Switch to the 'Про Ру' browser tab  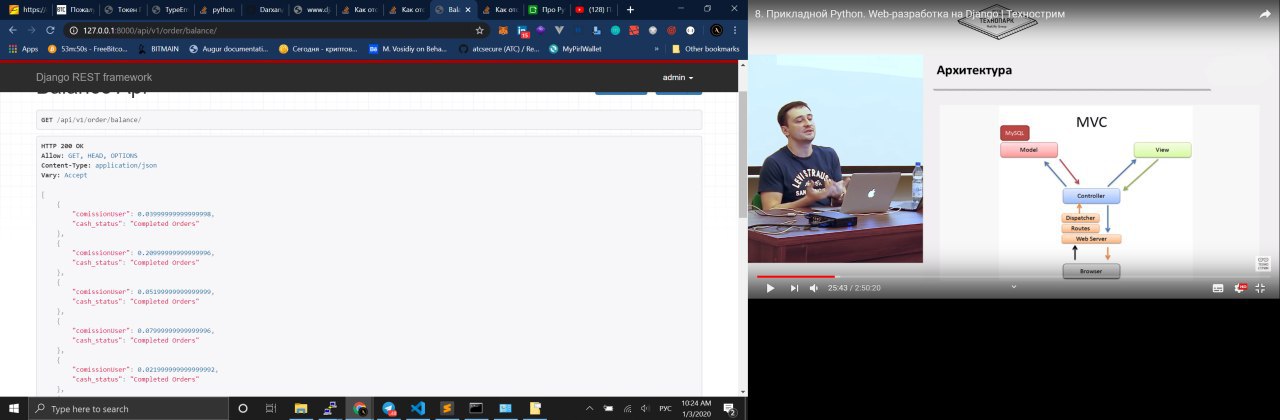547,9
